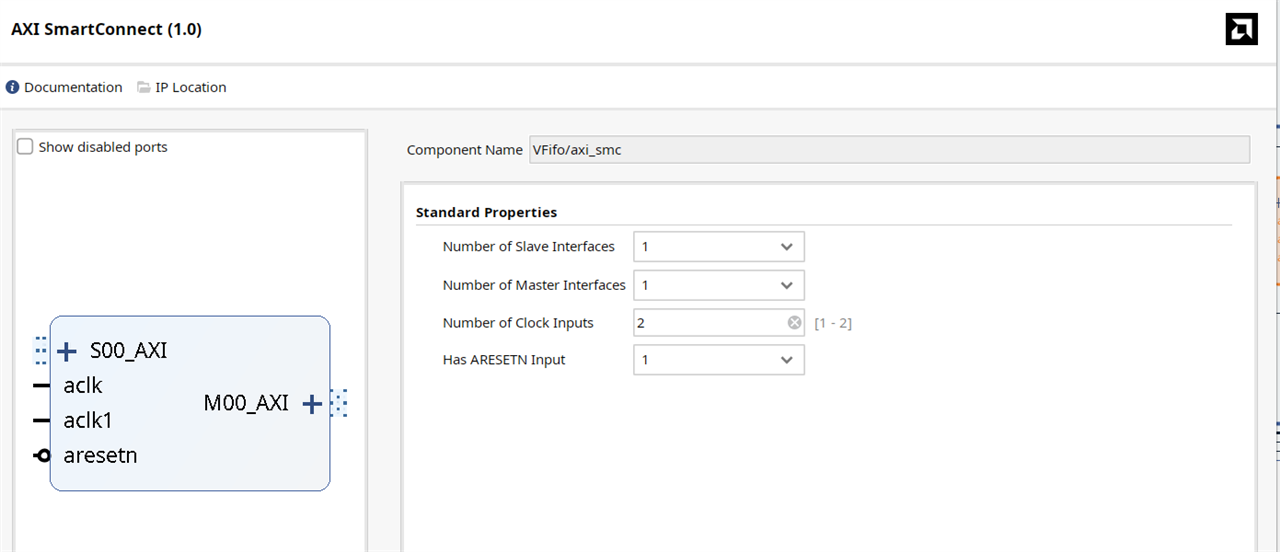Expand the S00_AXI interface plus icon
This screenshot has width=1280, height=552.
[67, 351]
